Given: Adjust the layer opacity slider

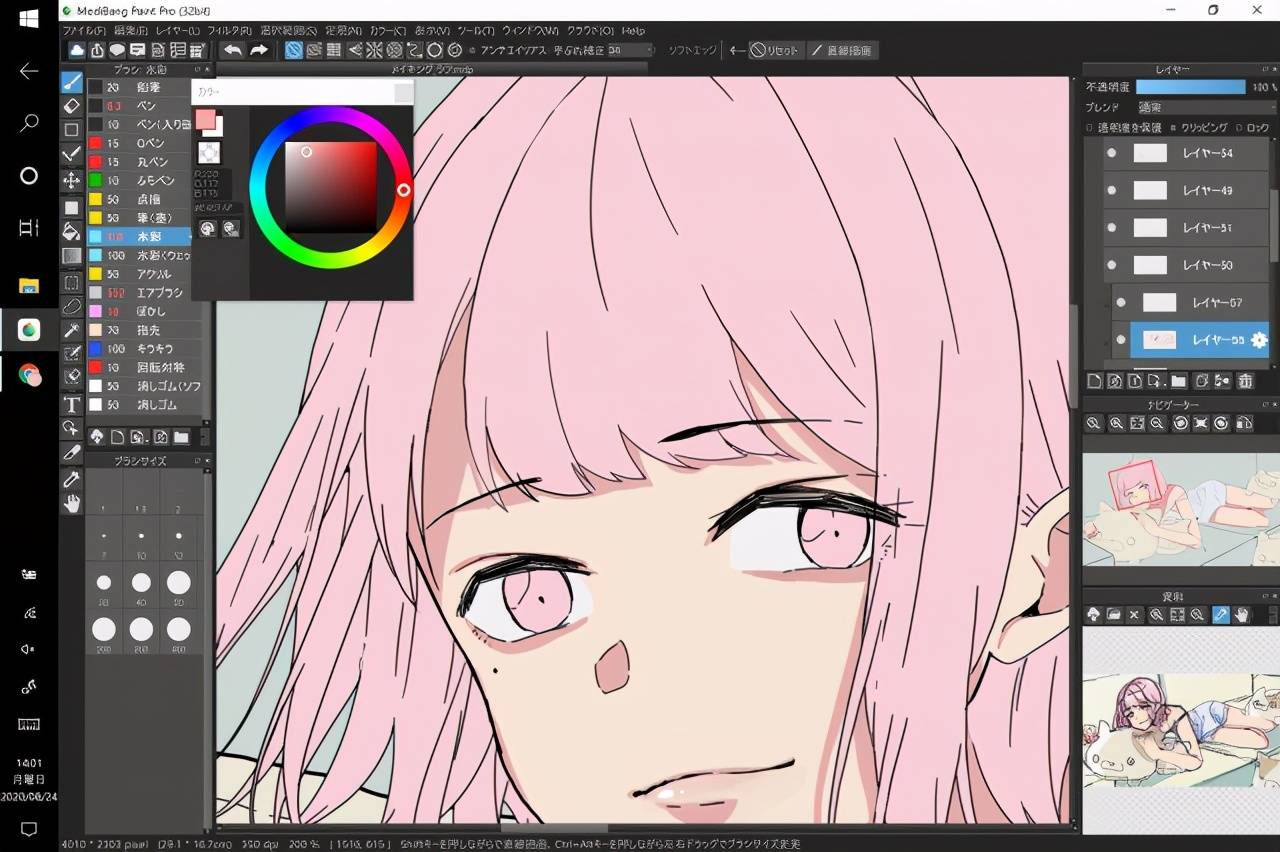Looking at the screenshot, I should (x=1191, y=87).
